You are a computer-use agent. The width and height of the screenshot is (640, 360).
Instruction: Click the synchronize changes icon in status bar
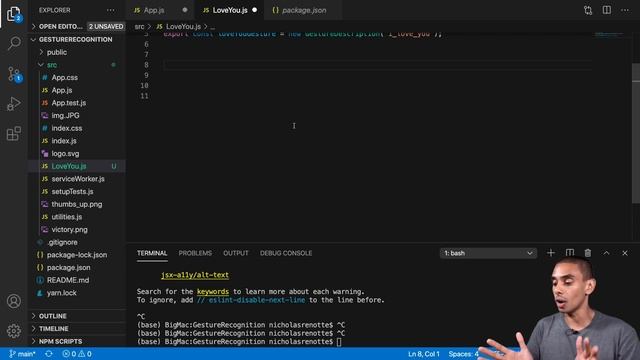(49, 354)
